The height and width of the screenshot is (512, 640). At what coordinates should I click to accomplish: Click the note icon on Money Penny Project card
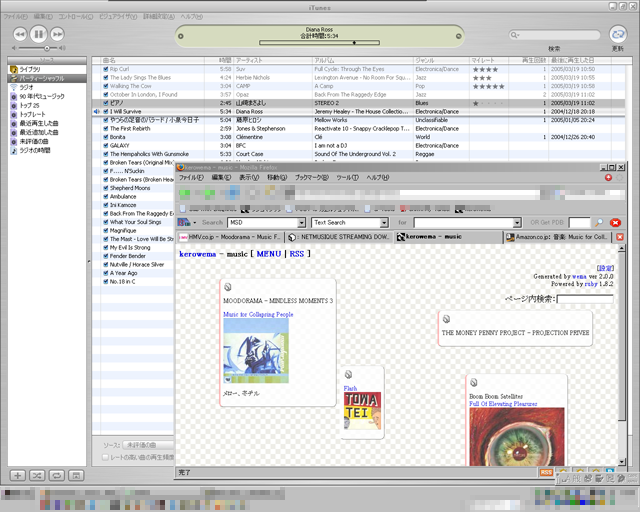click(x=446, y=318)
